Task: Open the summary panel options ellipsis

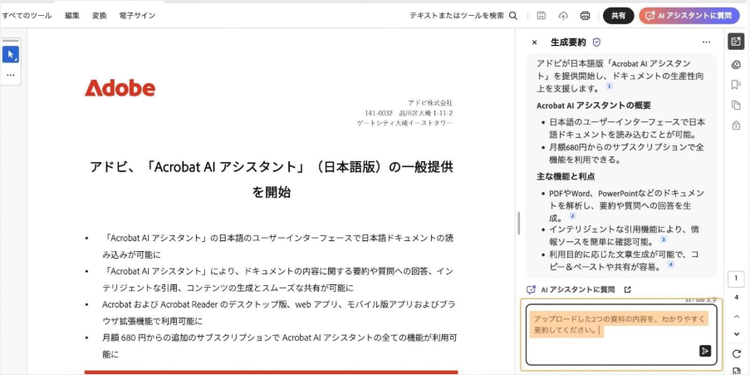Action: (706, 43)
